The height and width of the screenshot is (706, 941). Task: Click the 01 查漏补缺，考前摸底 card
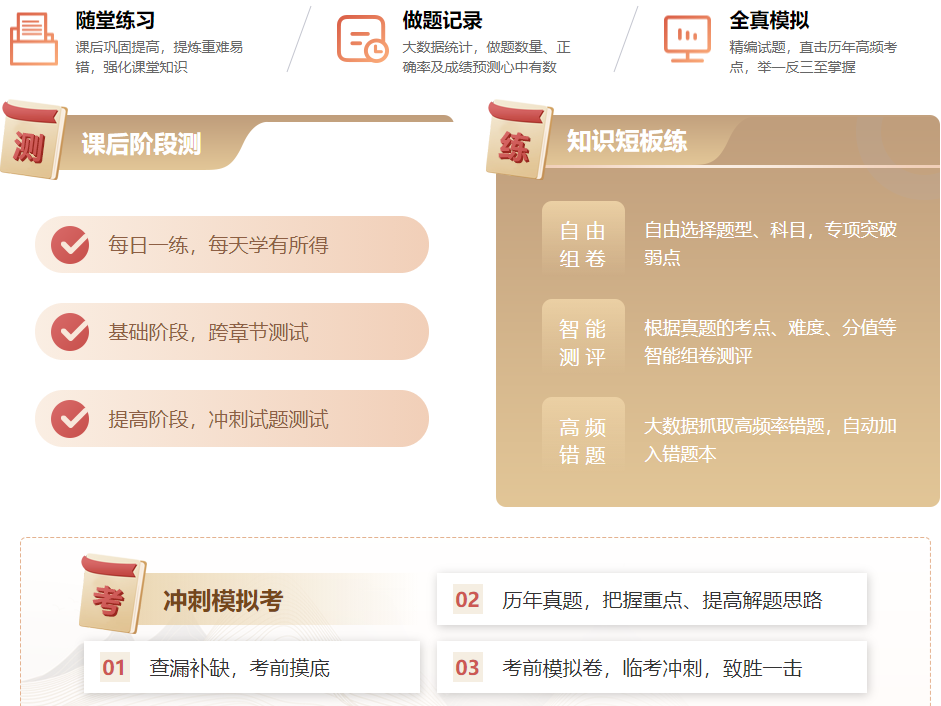coord(259,667)
